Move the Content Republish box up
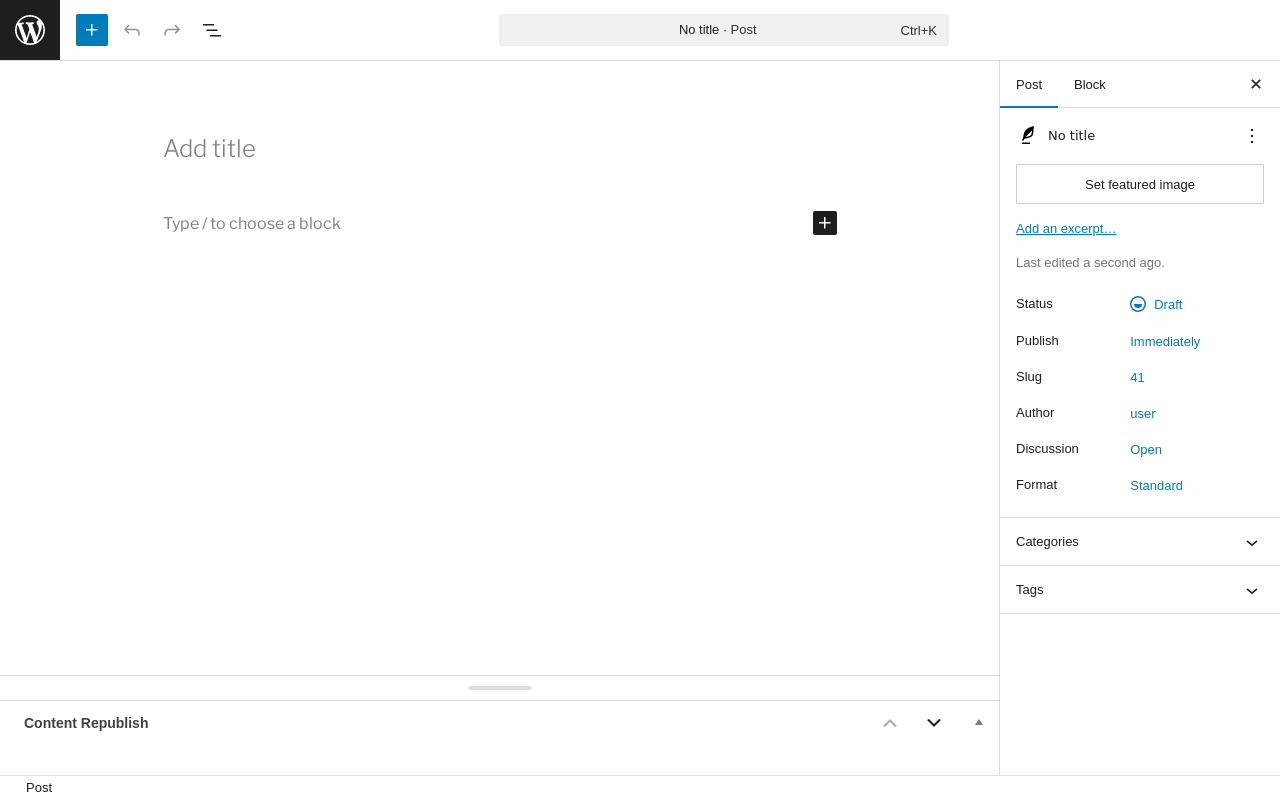Viewport: 1280px width, 800px height. (890, 723)
